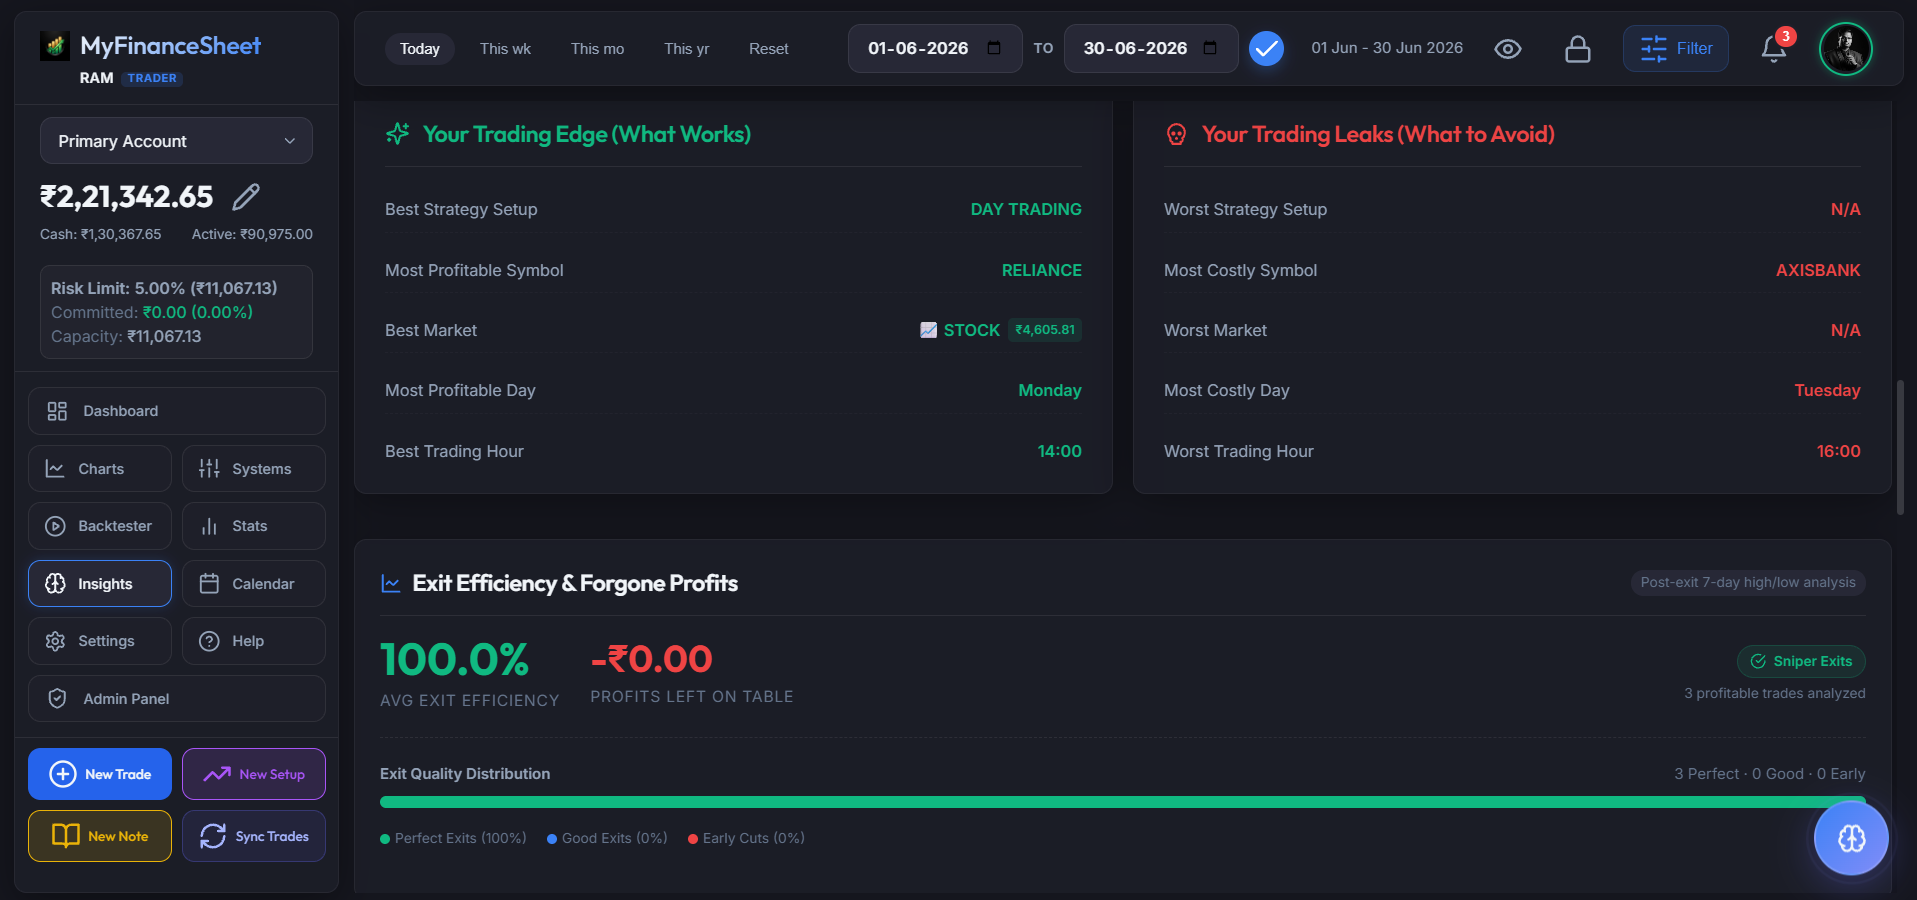Open the Filter panel
The height and width of the screenshot is (900, 1917).
point(1676,49)
